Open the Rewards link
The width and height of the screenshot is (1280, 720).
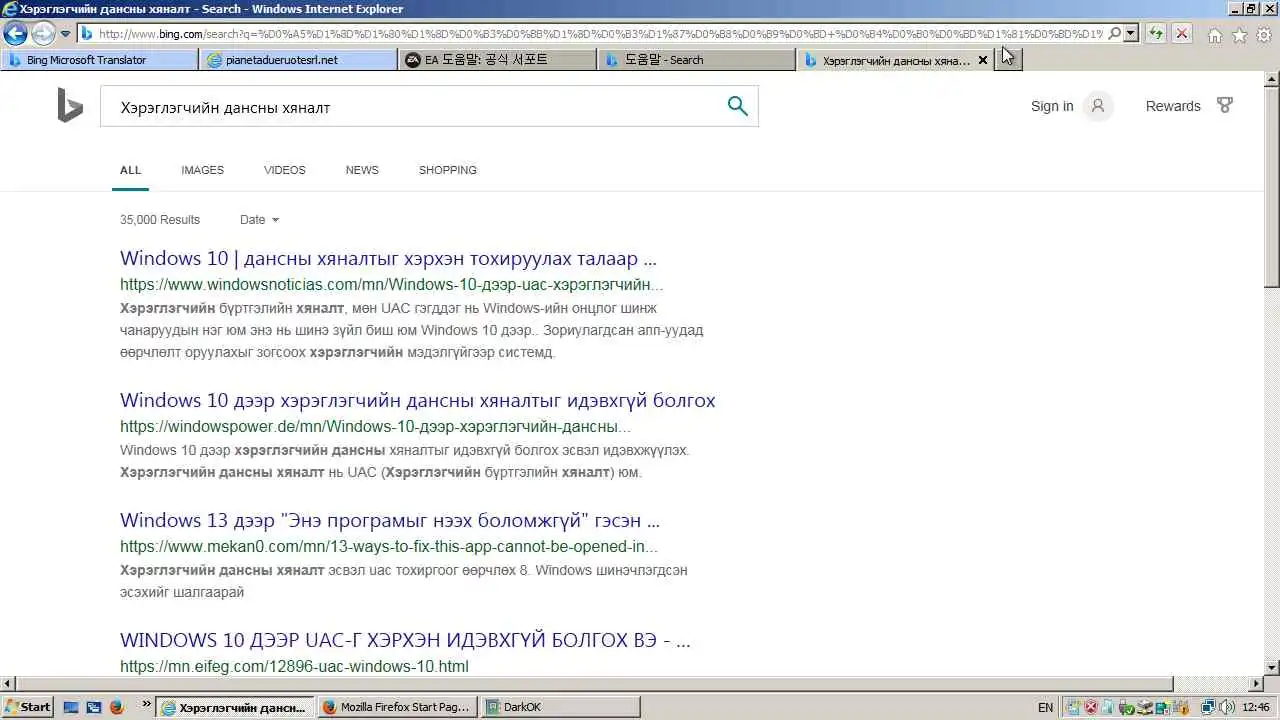tap(1173, 106)
